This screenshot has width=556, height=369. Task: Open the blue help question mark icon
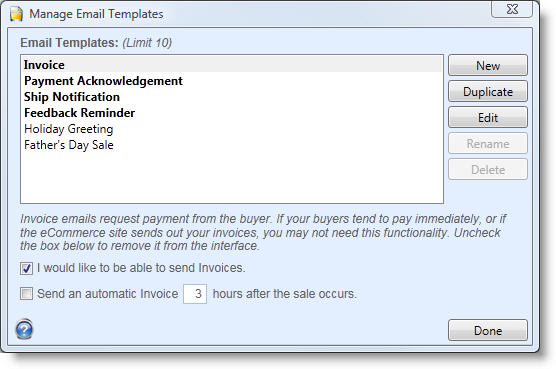pos(24,329)
